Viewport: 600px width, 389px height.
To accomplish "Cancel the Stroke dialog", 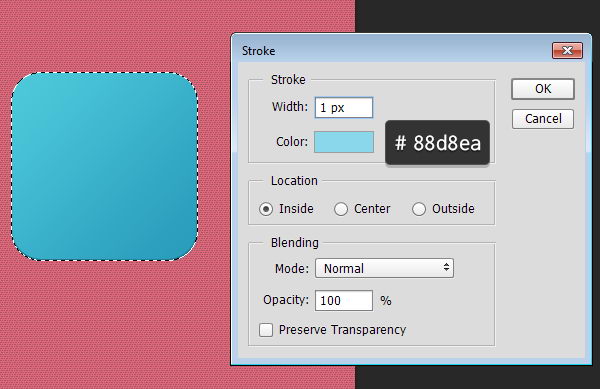I will (x=543, y=119).
